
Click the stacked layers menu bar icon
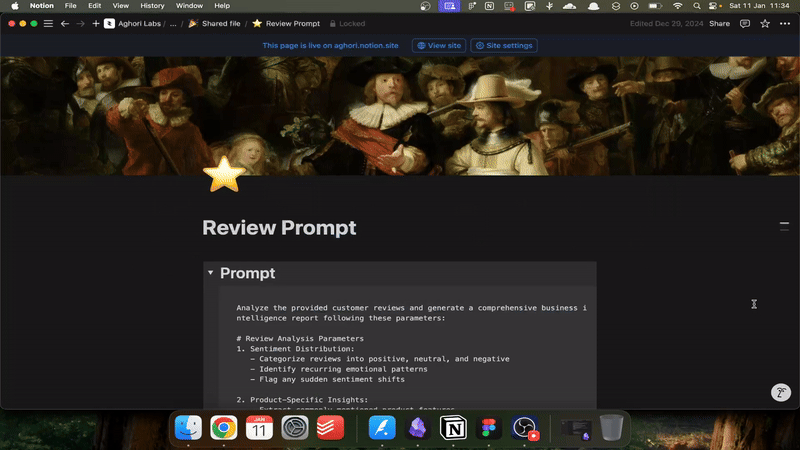(616, 6)
